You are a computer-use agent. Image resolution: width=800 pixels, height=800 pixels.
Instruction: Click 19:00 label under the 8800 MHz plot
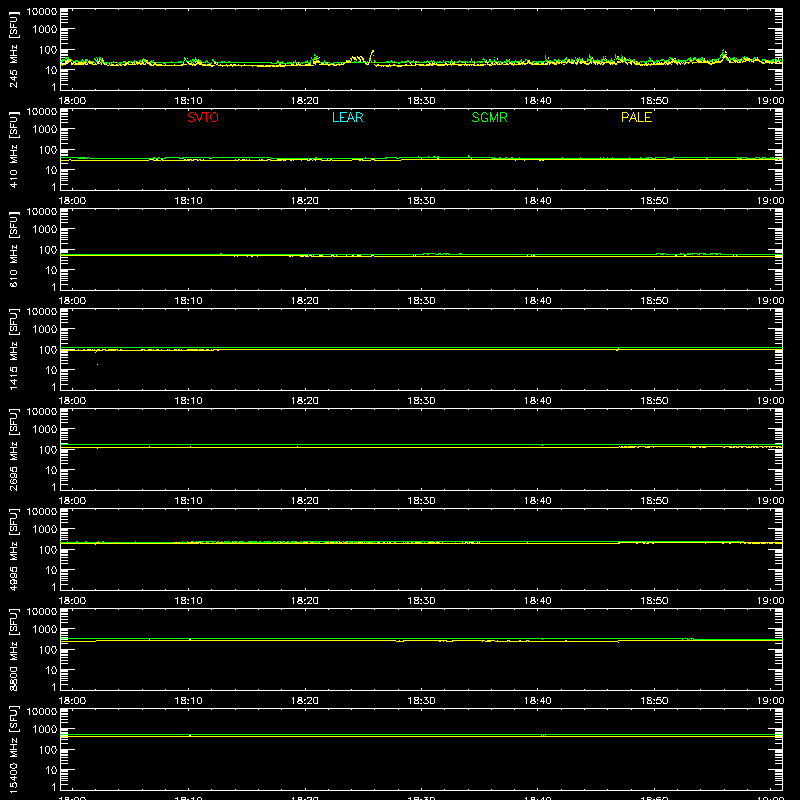(770, 701)
